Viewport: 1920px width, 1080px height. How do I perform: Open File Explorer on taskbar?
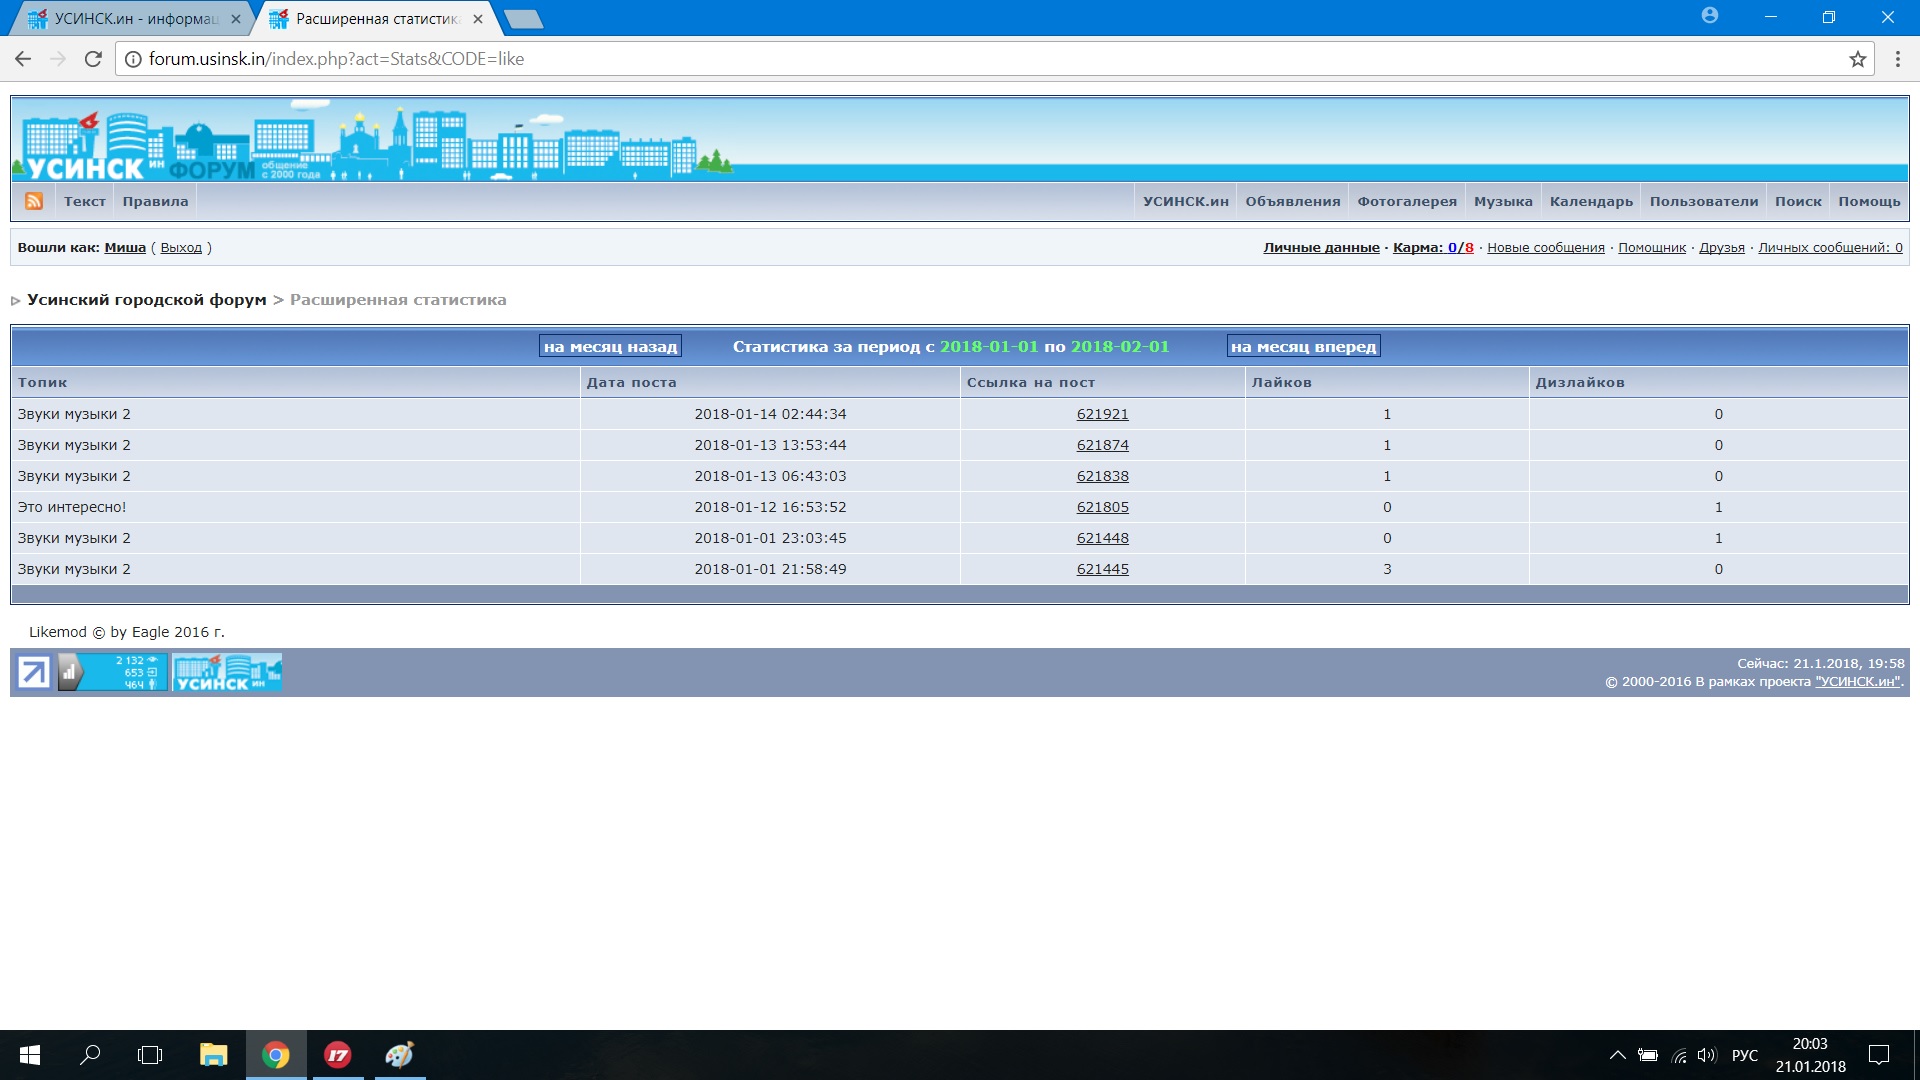pyautogui.click(x=213, y=1055)
